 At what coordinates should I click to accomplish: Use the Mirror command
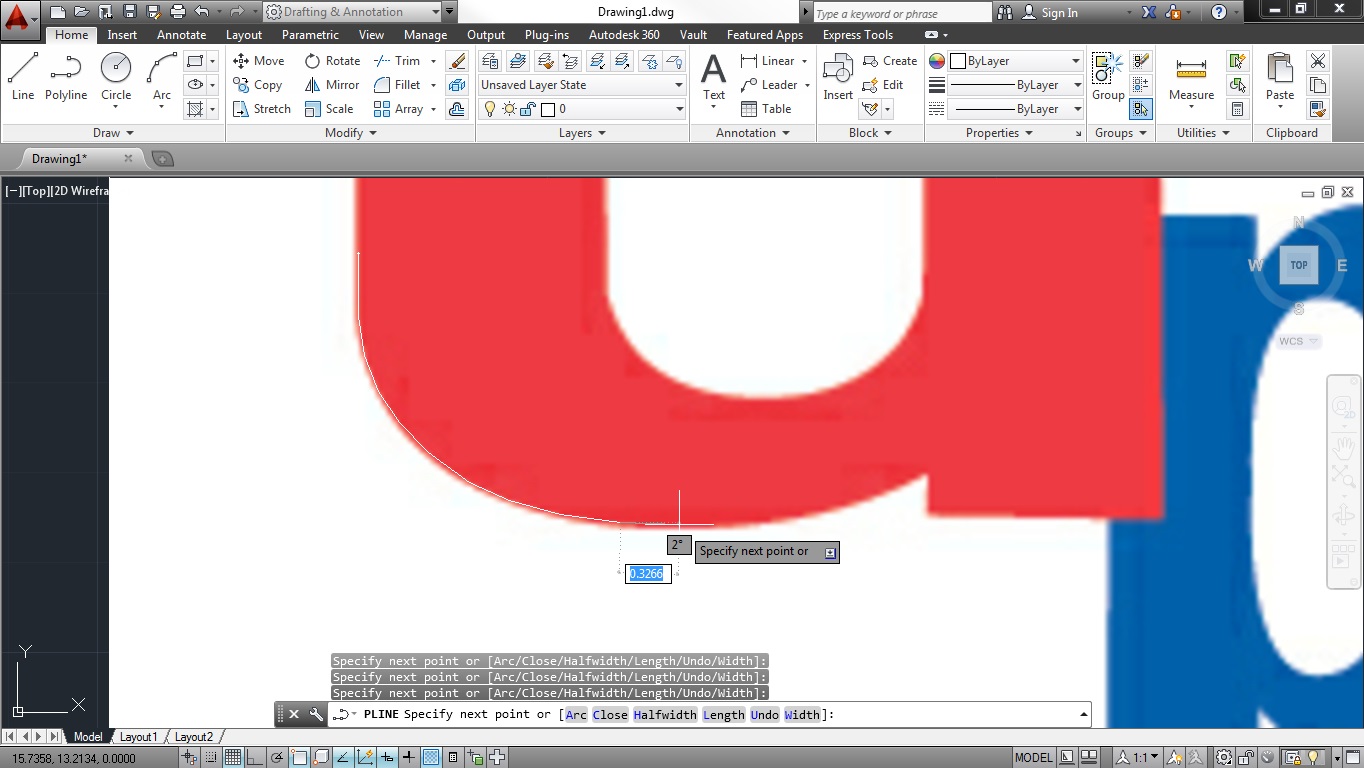pyautogui.click(x=332, y=85)
